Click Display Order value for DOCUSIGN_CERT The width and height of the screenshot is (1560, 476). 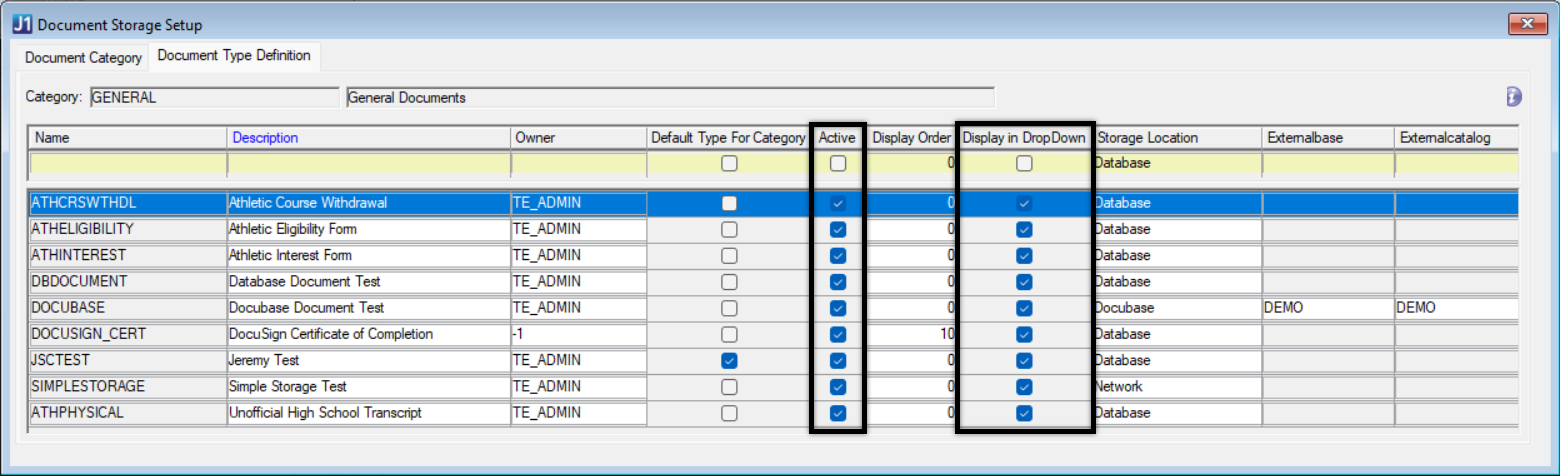(911, 334)
